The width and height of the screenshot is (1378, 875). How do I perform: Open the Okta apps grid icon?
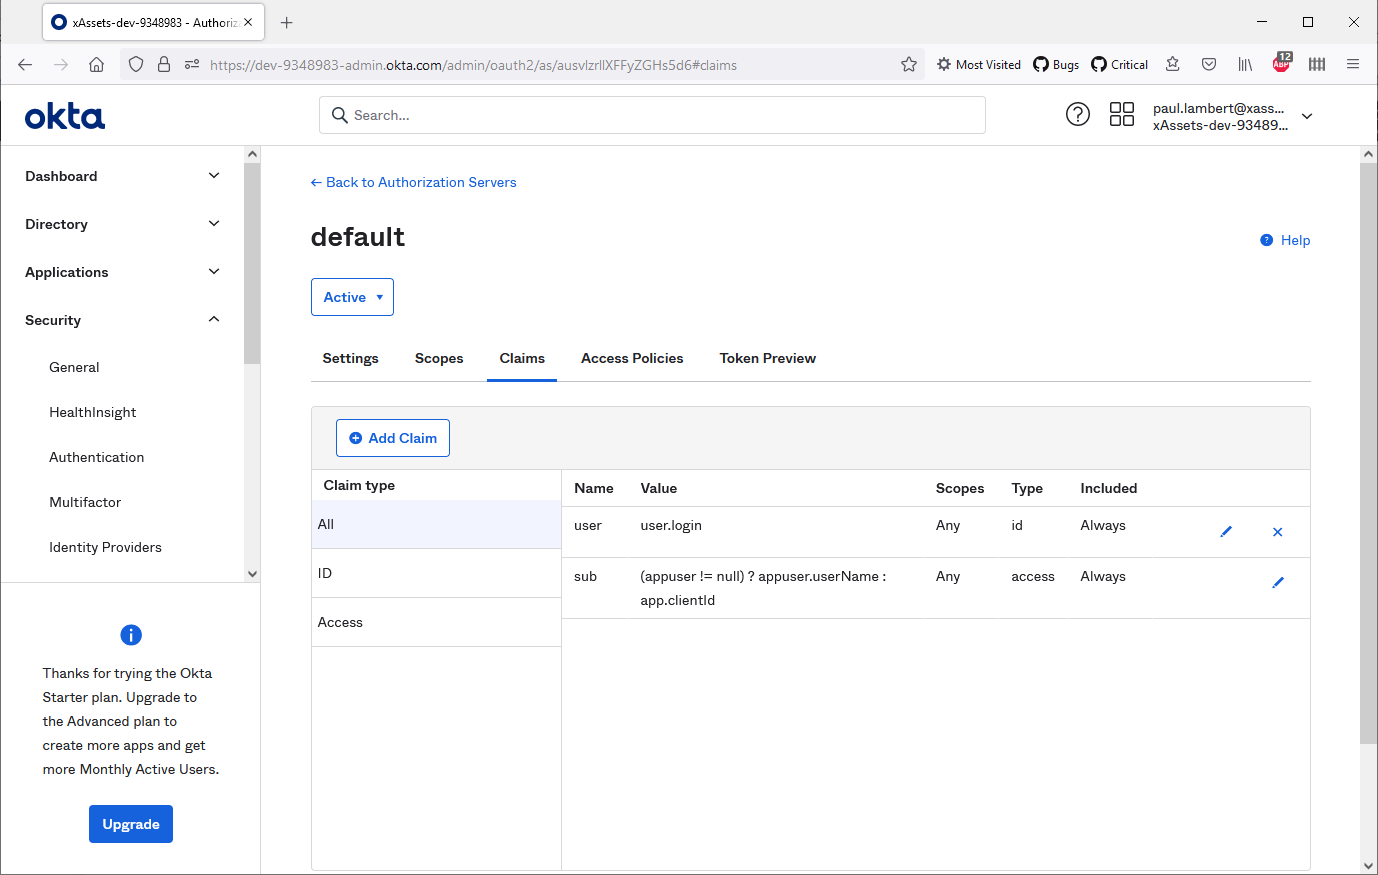tap(1121, 114)
